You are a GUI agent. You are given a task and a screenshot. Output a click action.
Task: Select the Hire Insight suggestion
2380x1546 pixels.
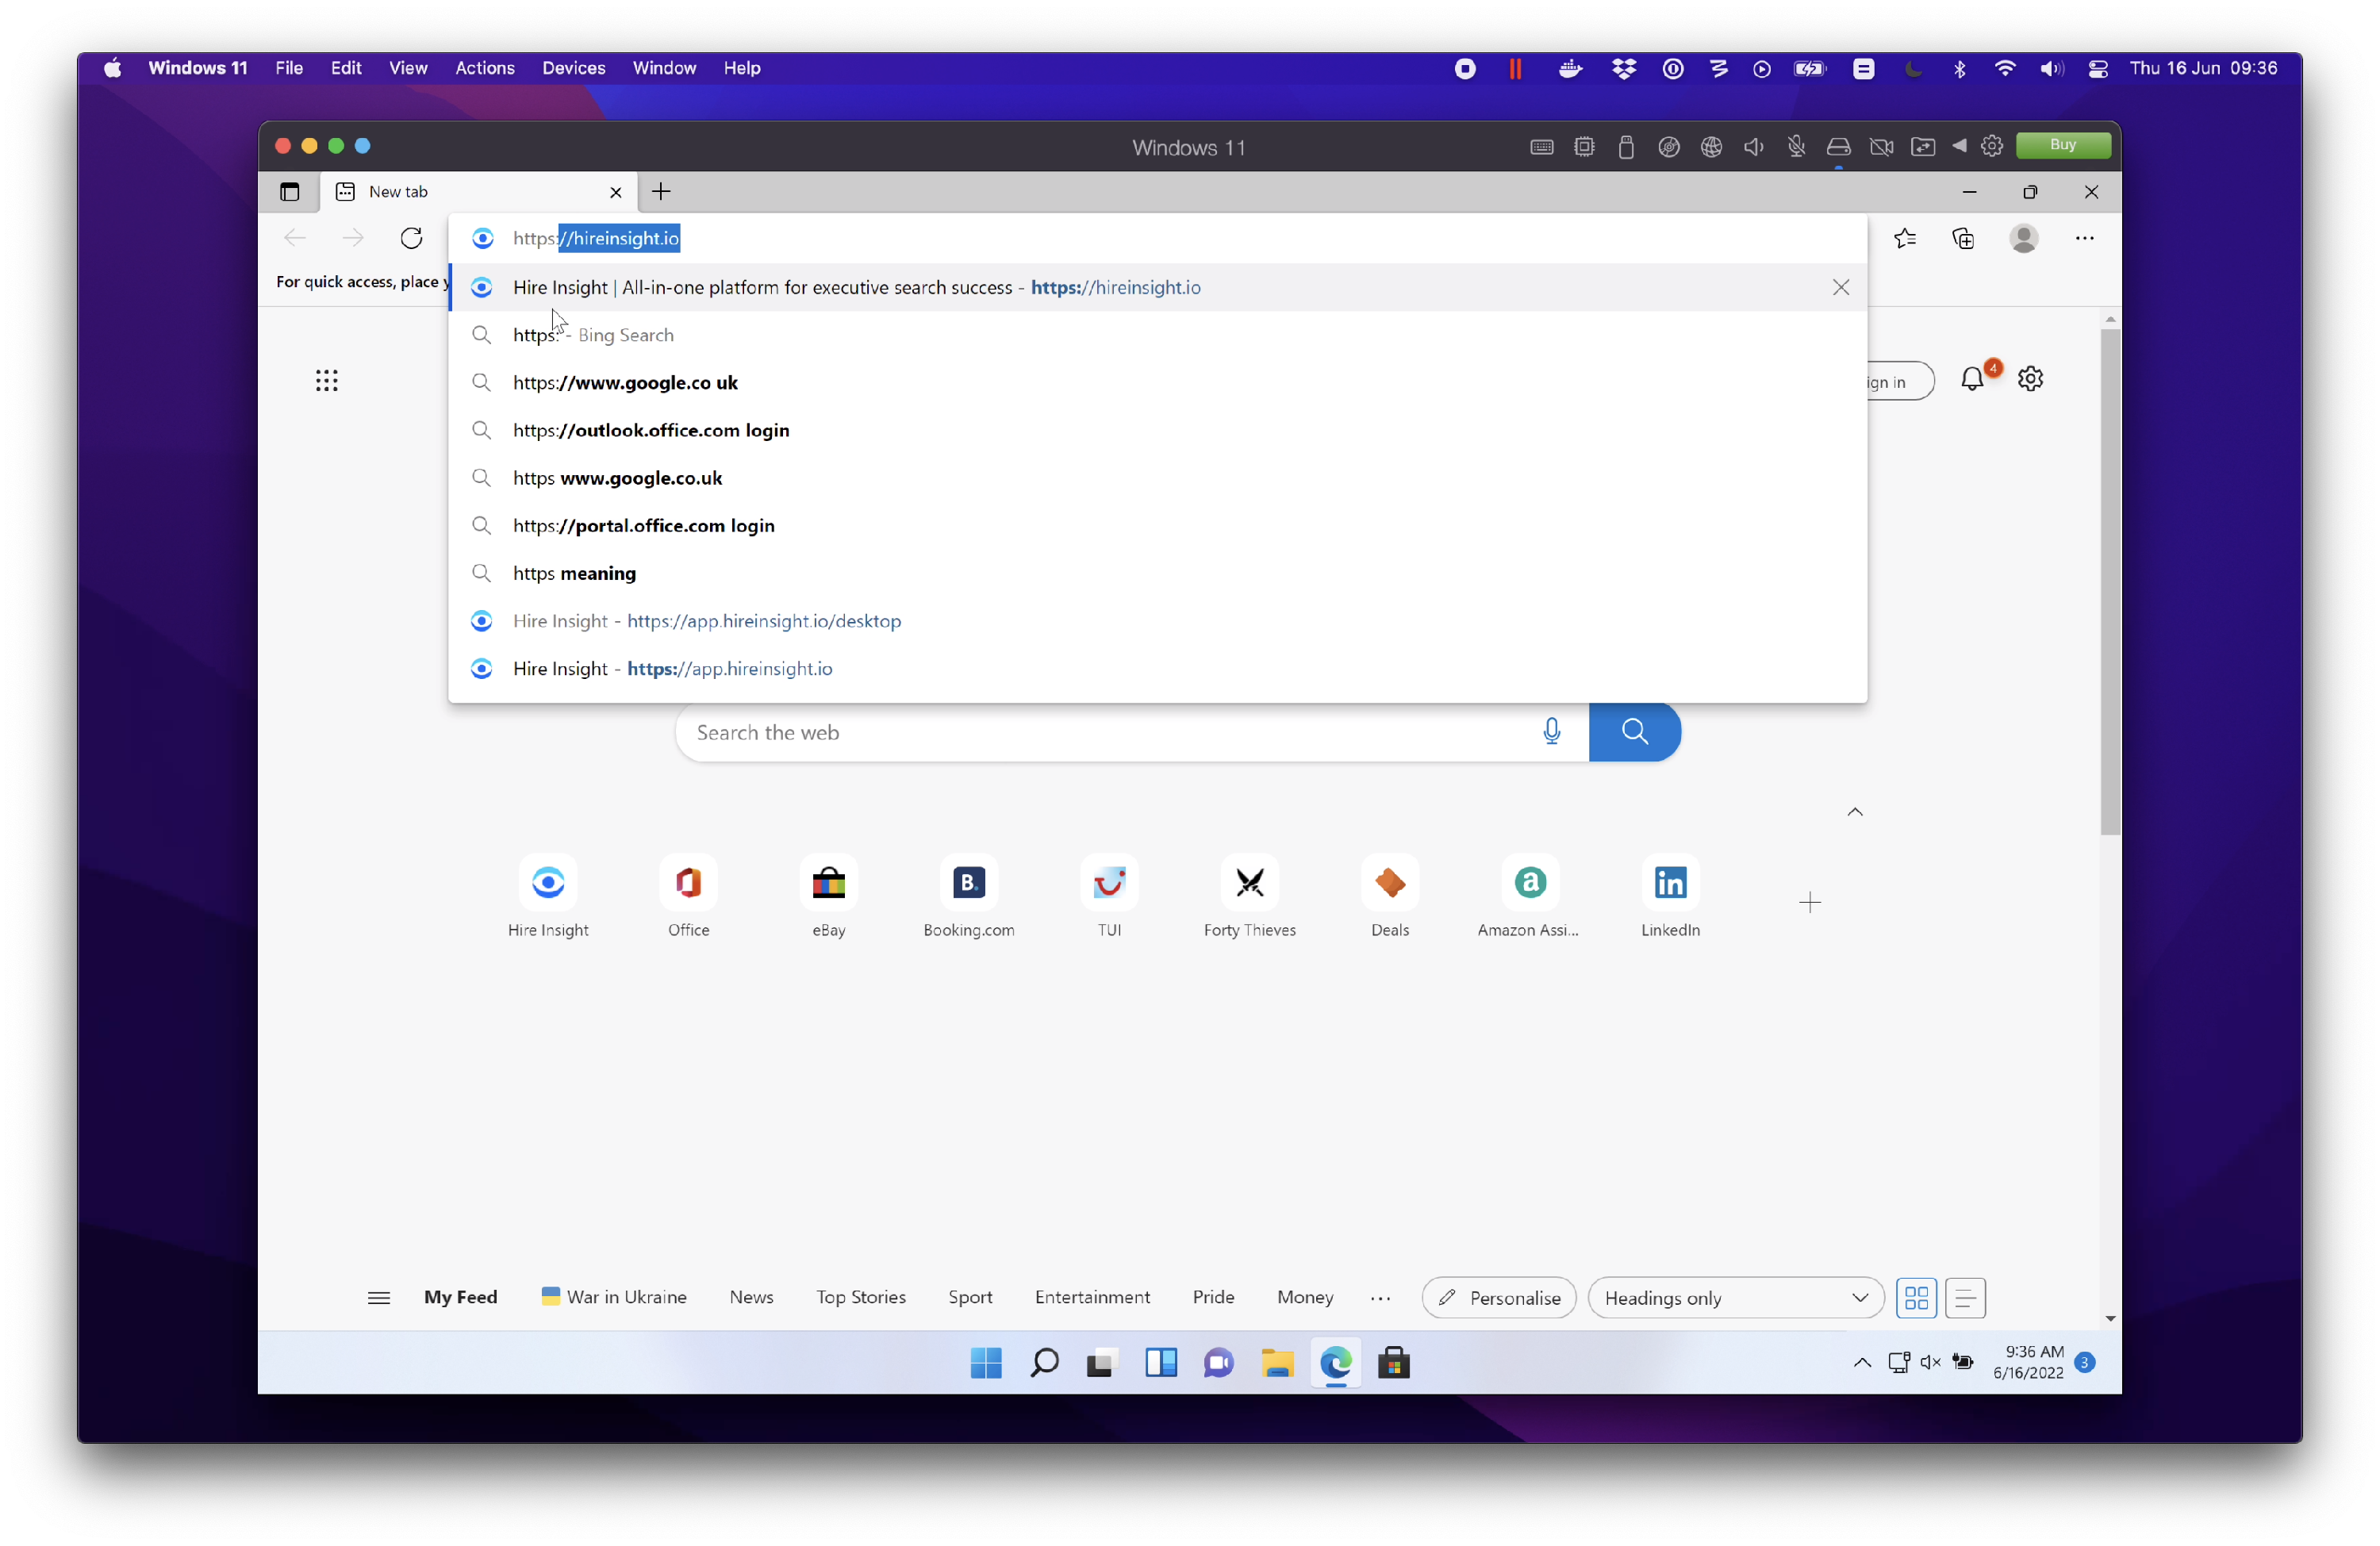point(856,287)
